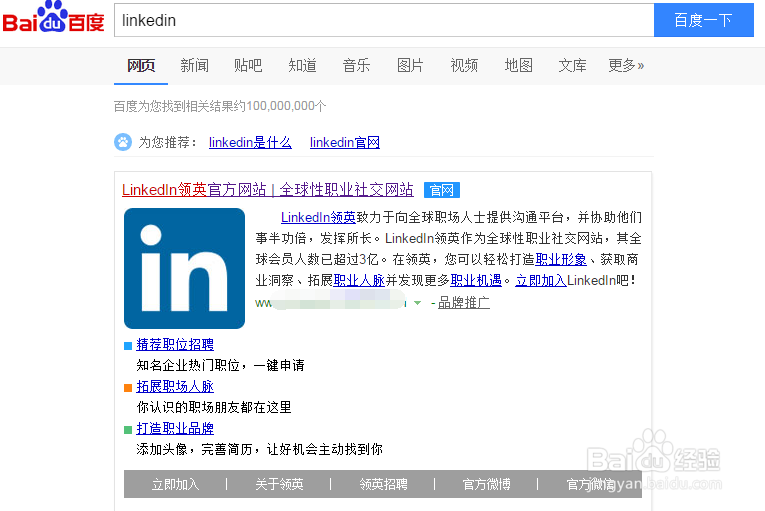765x511 pixels.
Task: Open the 打造职业品牌 link
Action: tap(175, 429)
